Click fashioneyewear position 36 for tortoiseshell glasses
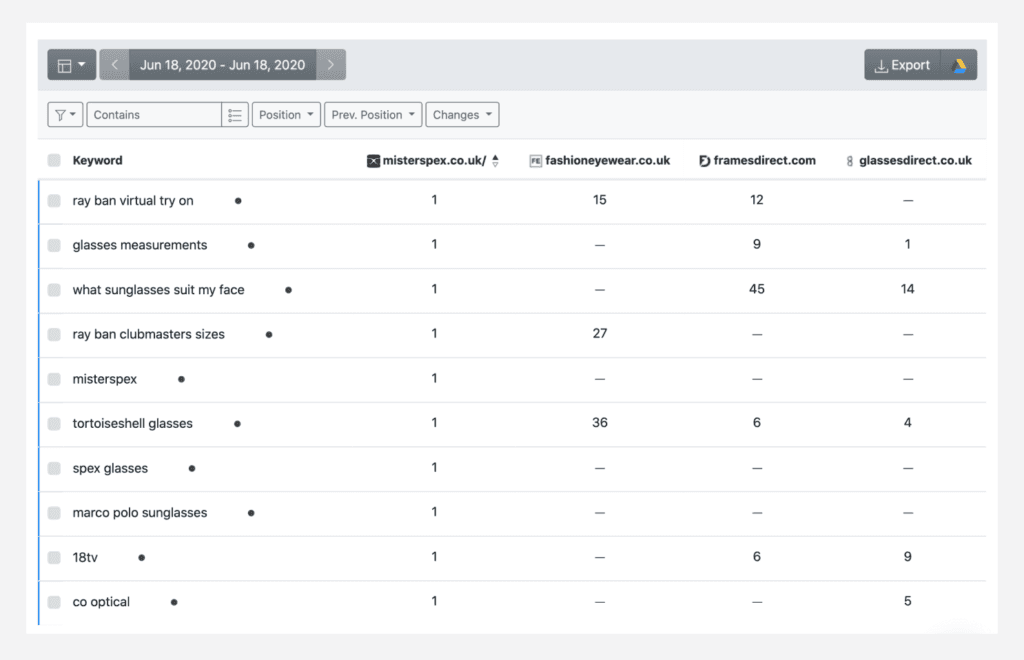 coord(600,423)
